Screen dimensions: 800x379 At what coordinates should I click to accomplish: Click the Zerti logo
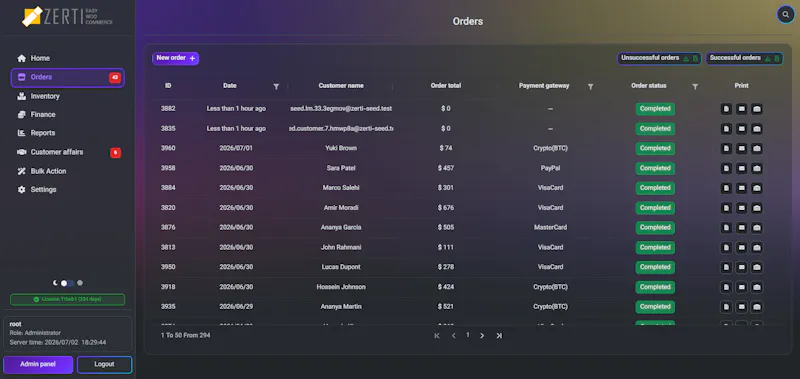(x=67, y=16)
